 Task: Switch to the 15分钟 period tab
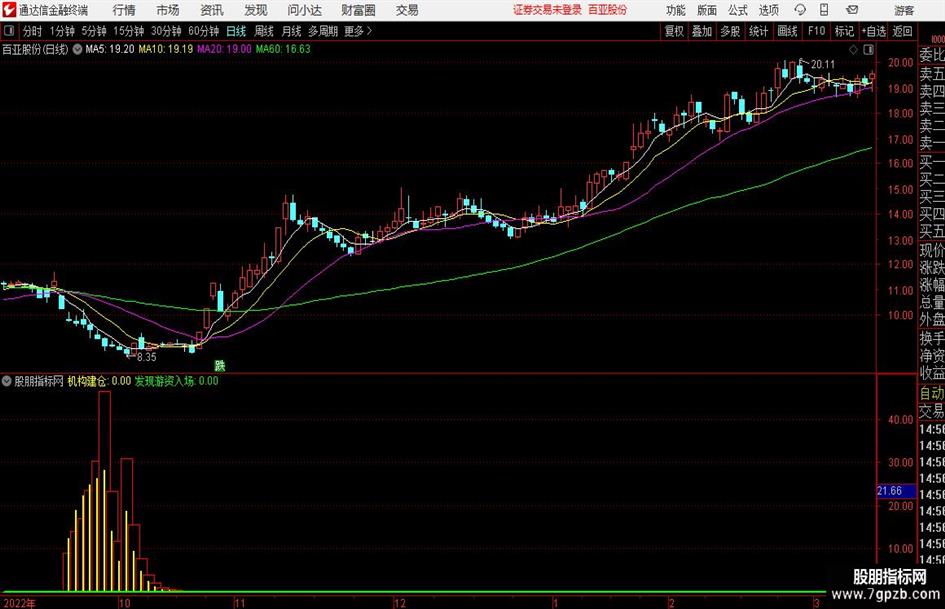[x=129, y=31]
